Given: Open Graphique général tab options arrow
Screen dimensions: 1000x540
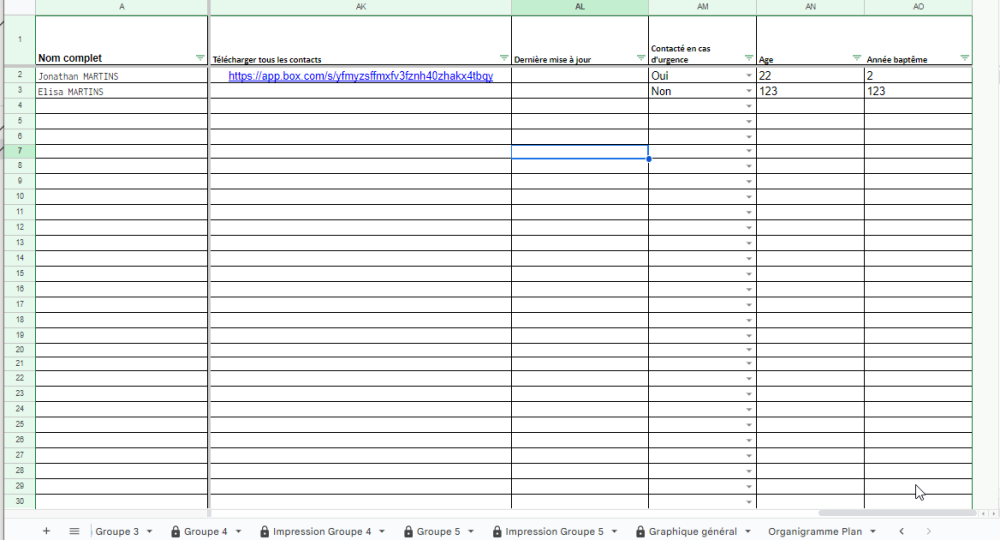Looking at the screenshot, I should coord(747,531).
